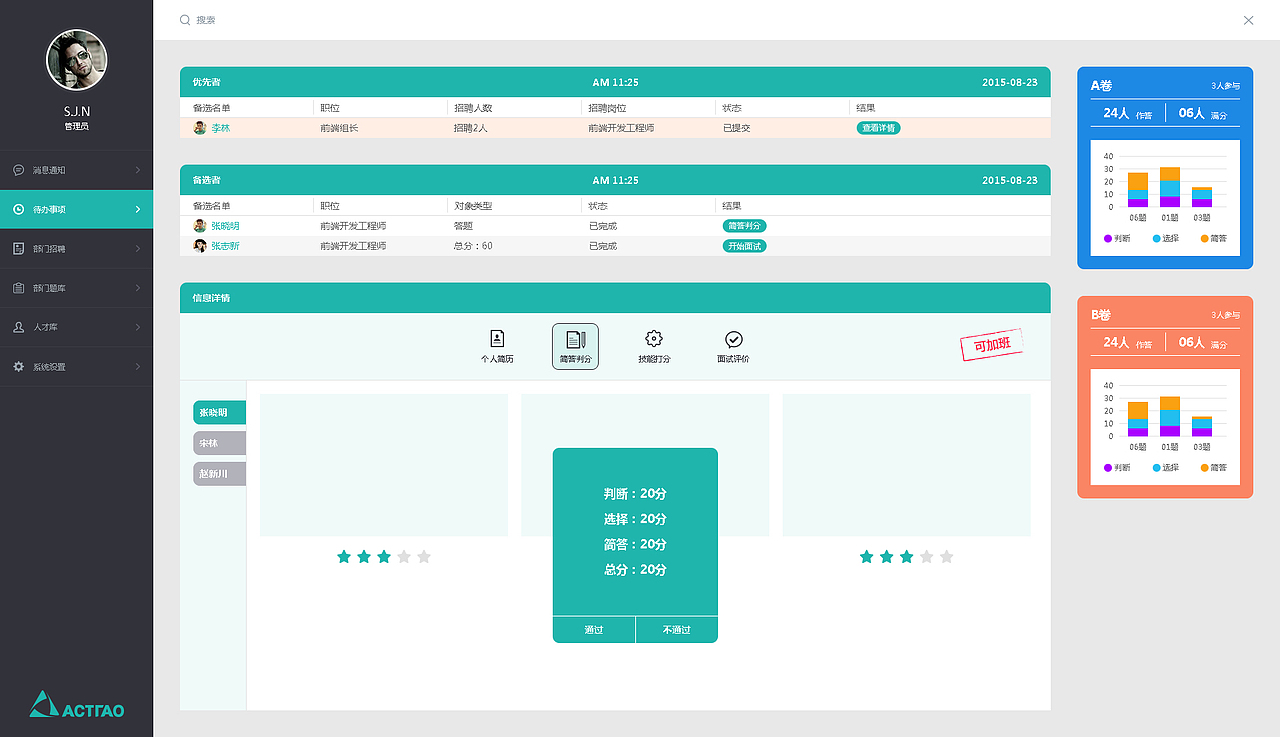Select the 面试评价 checkmark icon

coord(733,339)
